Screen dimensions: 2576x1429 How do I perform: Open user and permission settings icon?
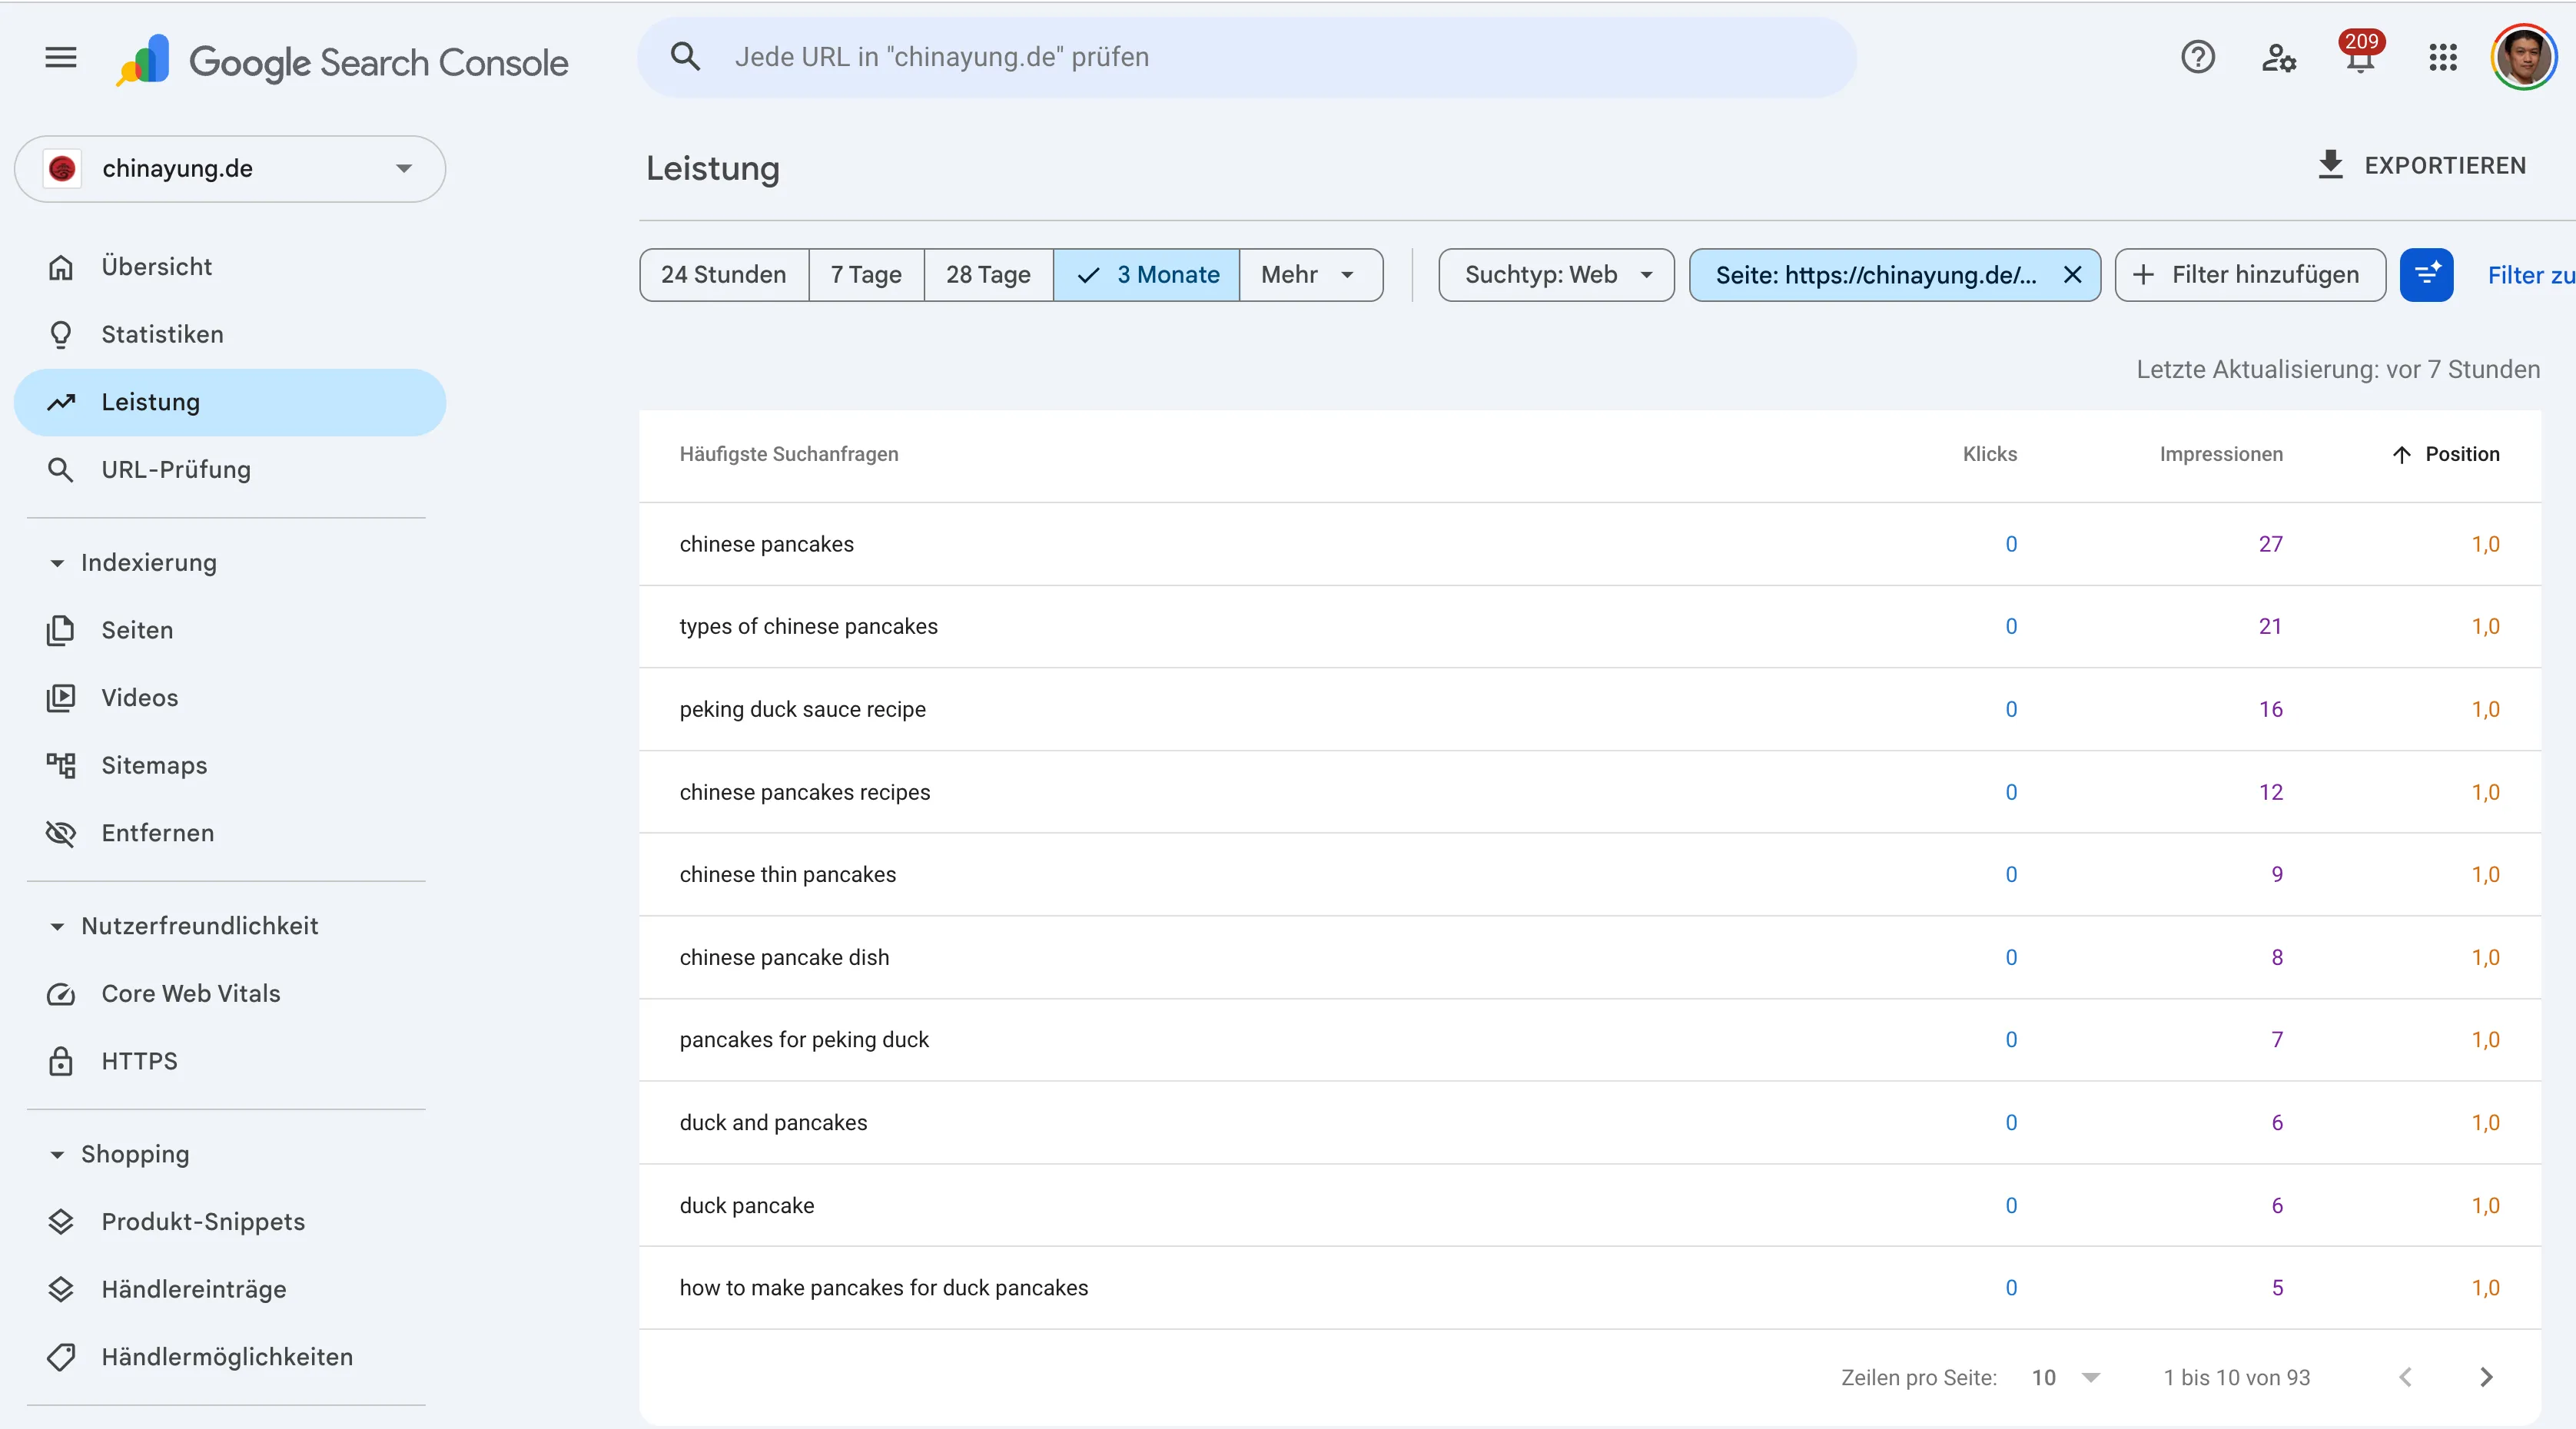tap(2278, 58)
